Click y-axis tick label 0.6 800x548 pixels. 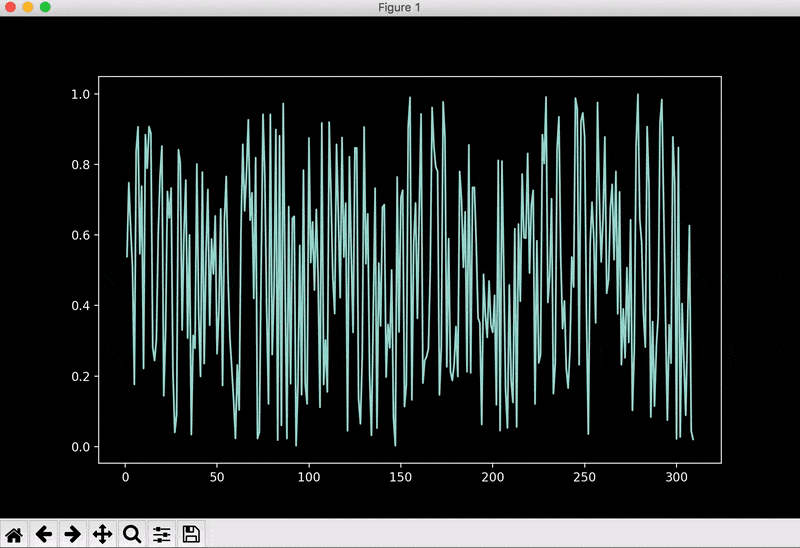point(80,235)
